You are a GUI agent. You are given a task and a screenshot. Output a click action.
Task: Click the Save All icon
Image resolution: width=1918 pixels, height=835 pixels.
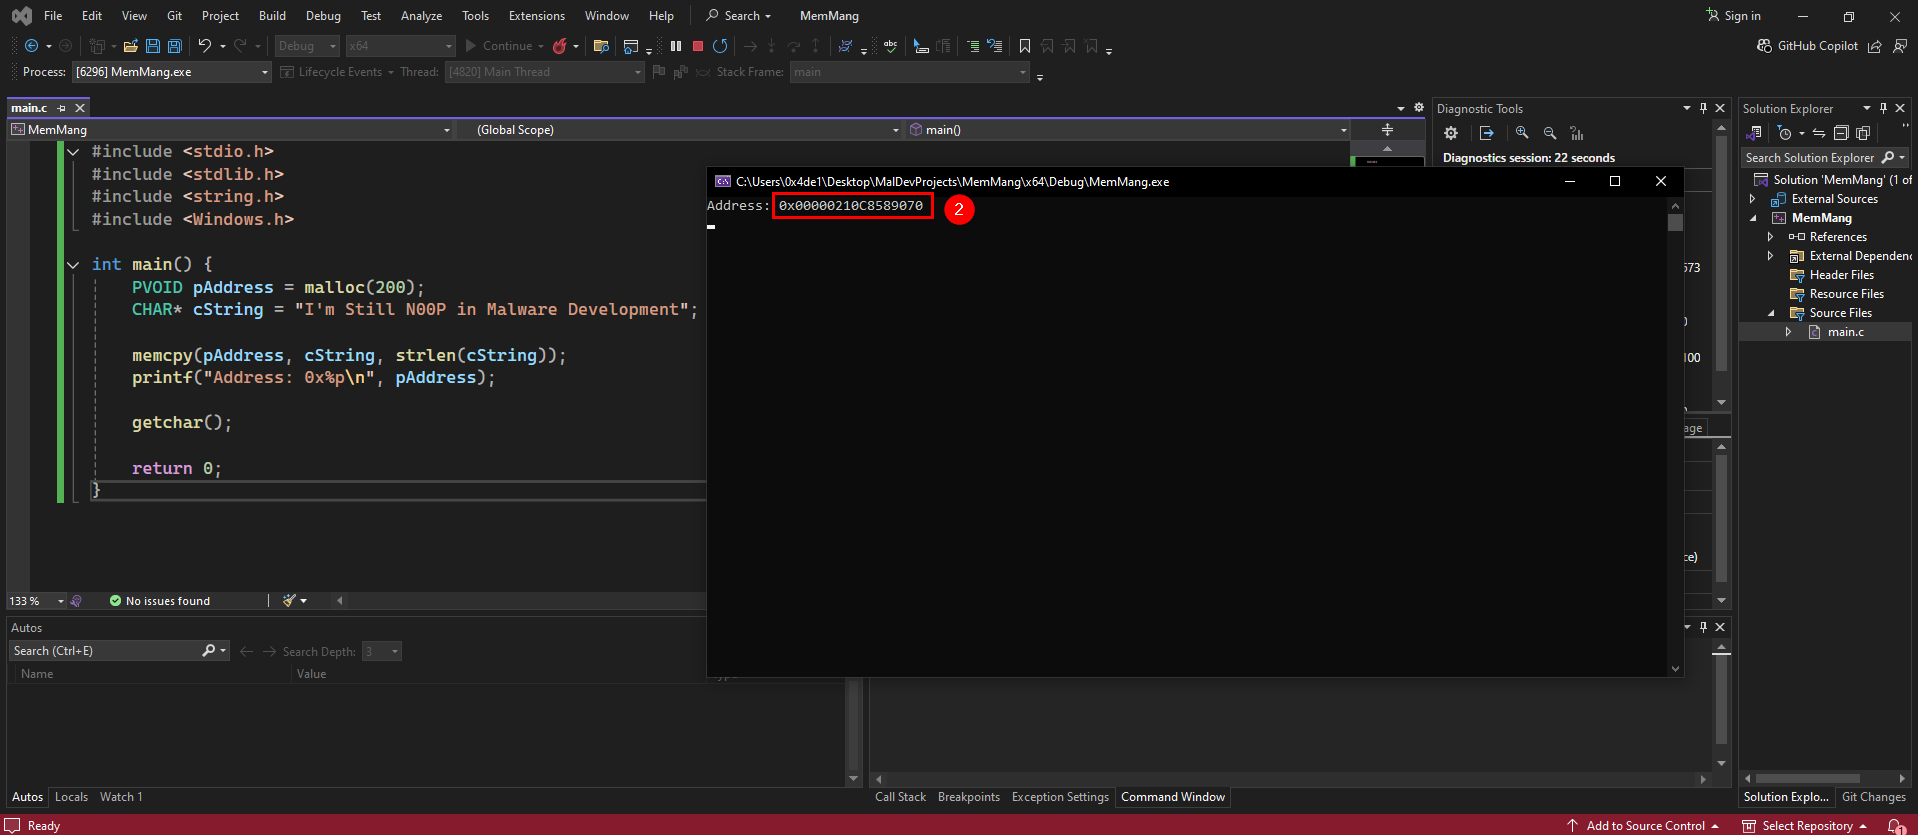(x=175, y=46)
